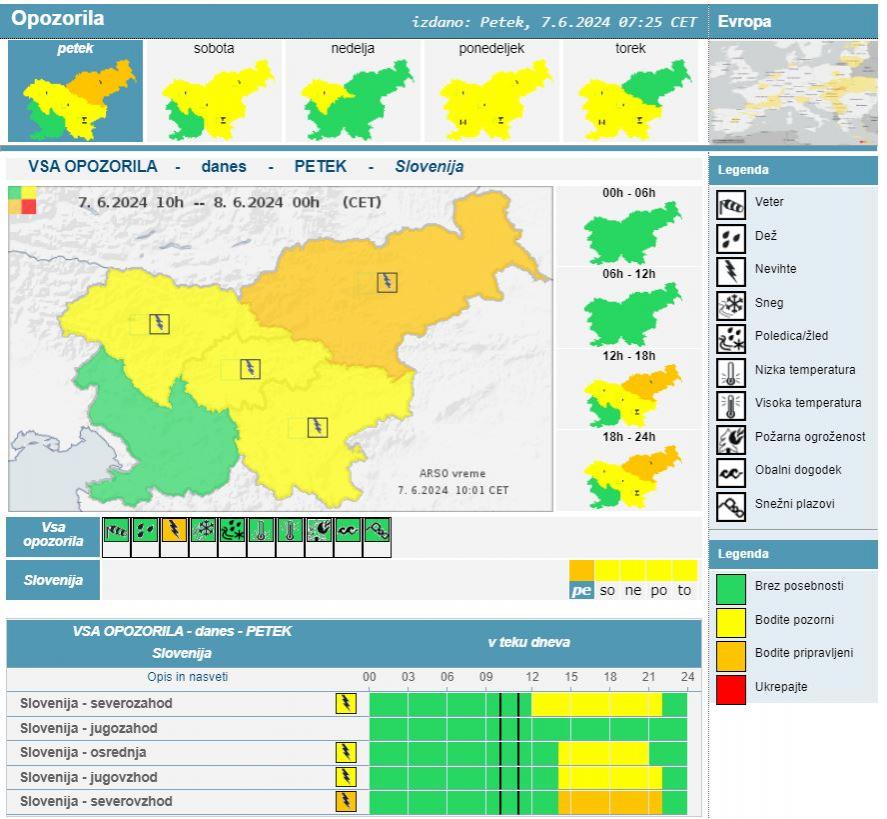Select the avalanche warning filter icon

pyautogui.click(x=377, y=530)
